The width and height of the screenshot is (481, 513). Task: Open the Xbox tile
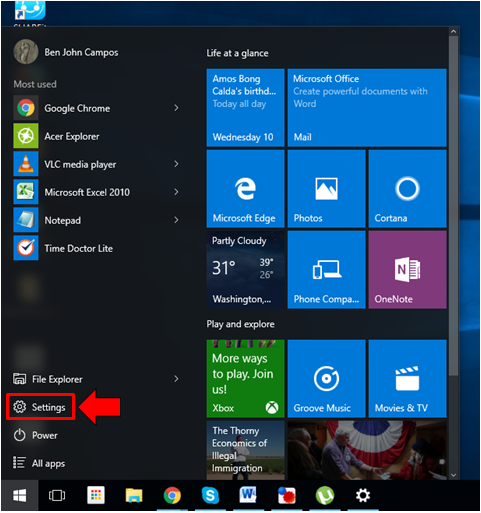pyautogui.click(x=245, y=379)
